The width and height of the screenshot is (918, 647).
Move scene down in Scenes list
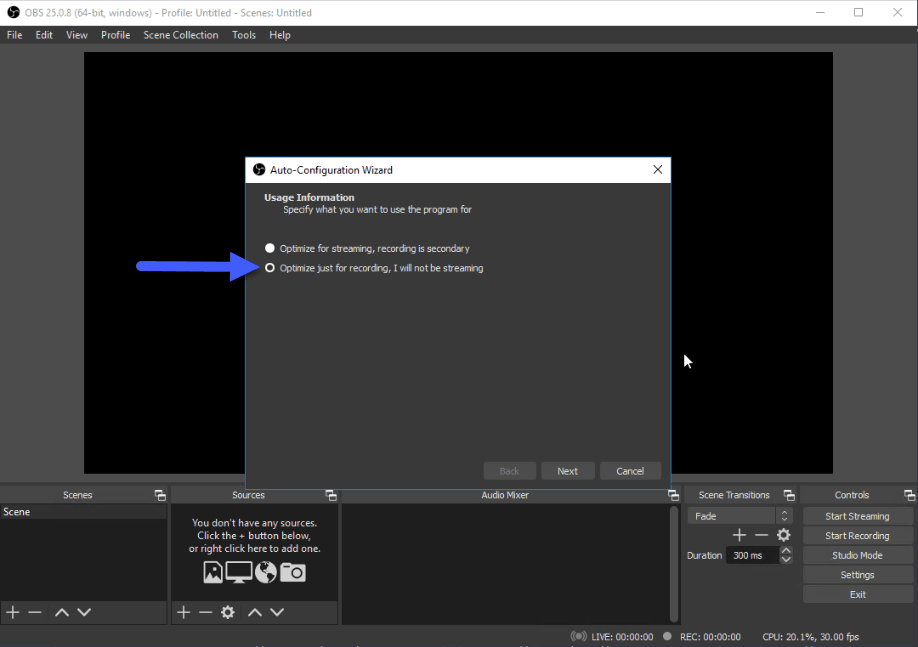[84, 612]
